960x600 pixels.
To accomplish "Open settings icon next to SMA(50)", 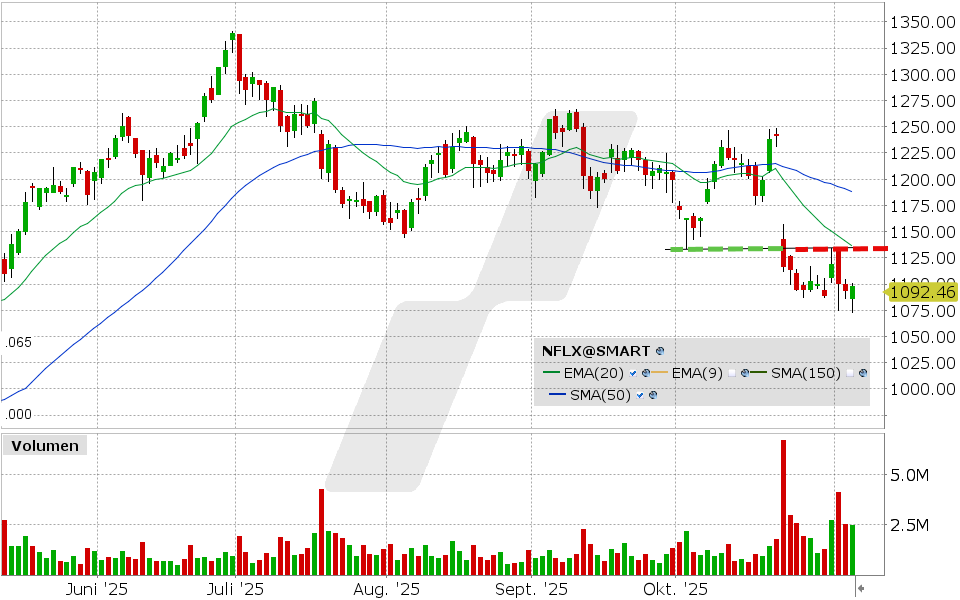I will (653, 395).
